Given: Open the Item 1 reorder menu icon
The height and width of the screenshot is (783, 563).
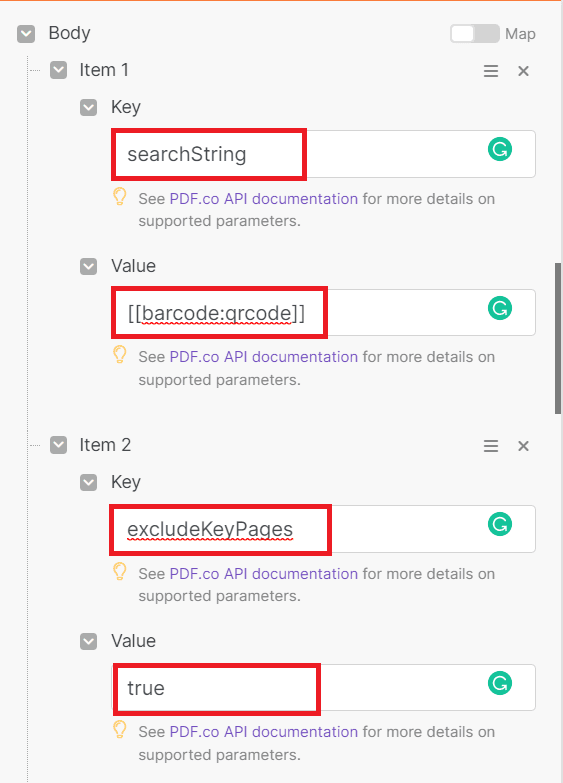Looking at the screenshot, I should click(x=491, y=71).
